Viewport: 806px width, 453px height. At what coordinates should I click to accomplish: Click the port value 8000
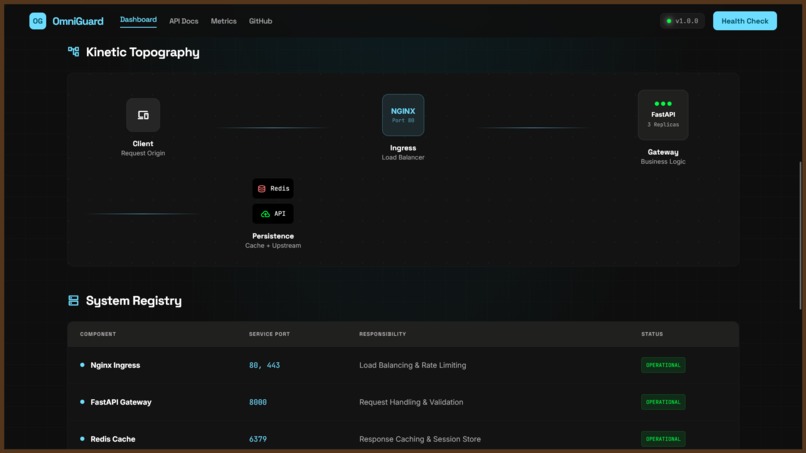(258, 402)
